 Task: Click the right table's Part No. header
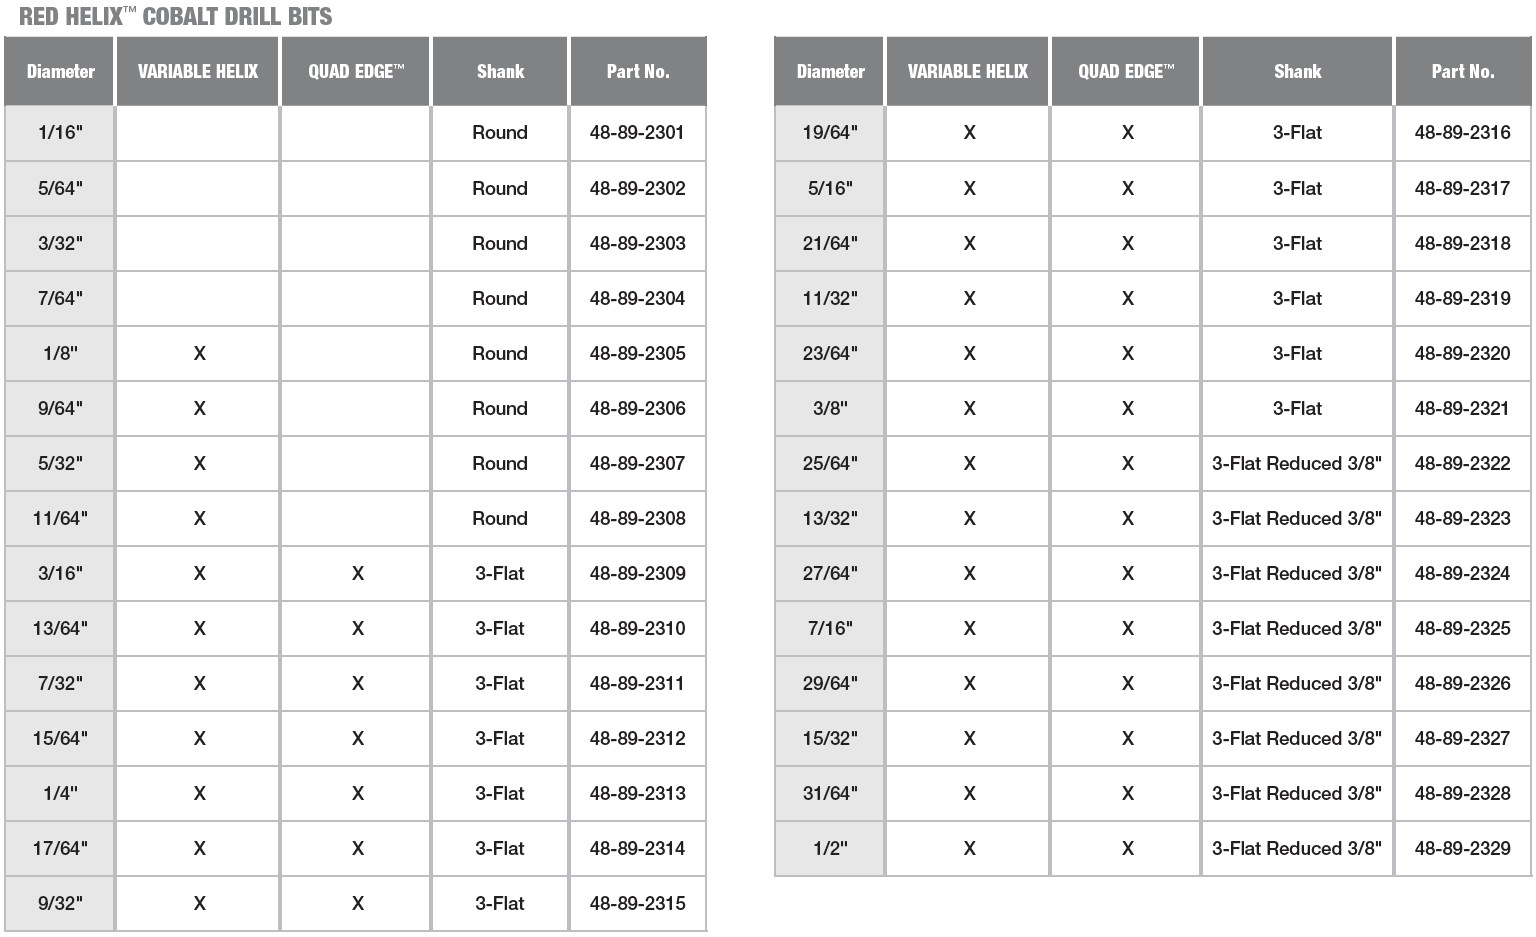tap(1462, 71)
